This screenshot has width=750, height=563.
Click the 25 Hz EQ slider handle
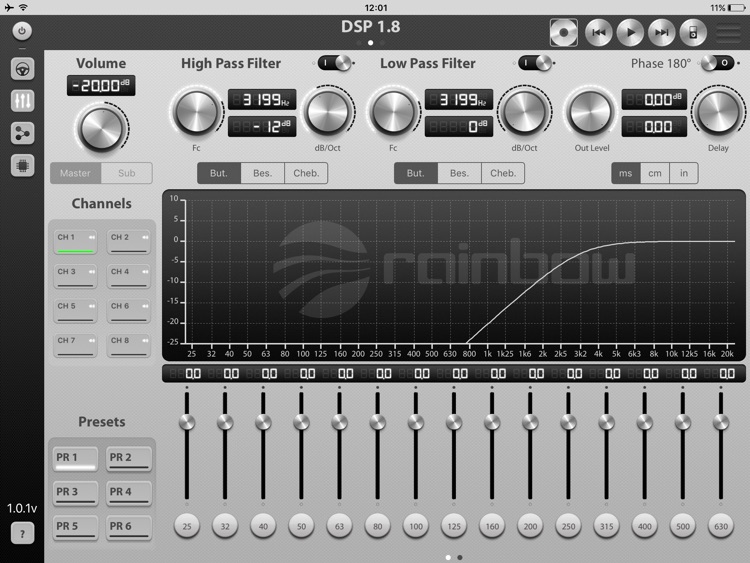click(187, 422)
